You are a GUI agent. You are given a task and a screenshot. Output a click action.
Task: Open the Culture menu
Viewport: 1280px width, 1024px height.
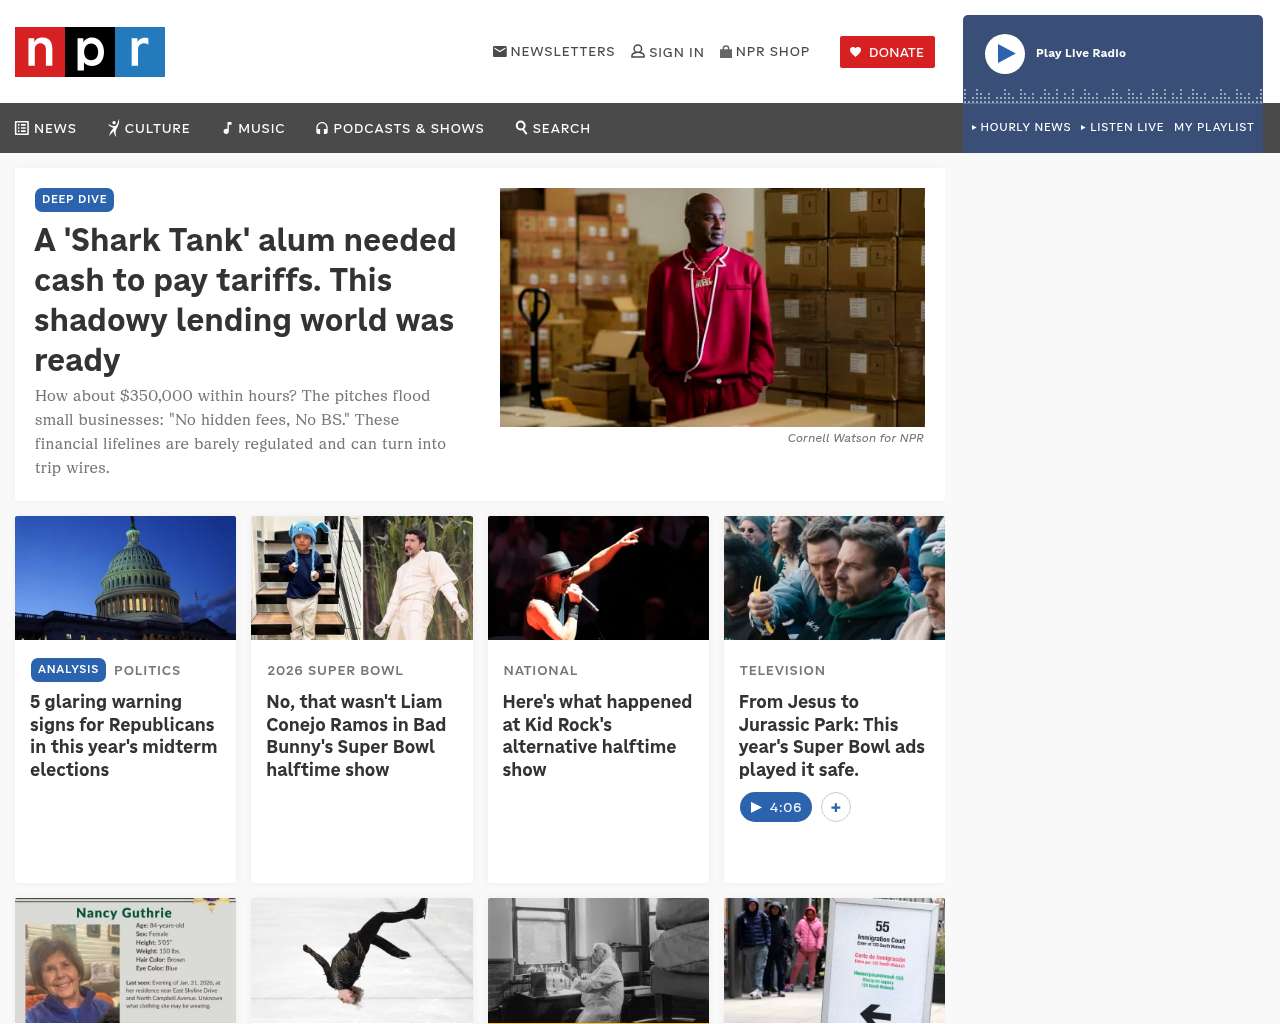[149, 128]
